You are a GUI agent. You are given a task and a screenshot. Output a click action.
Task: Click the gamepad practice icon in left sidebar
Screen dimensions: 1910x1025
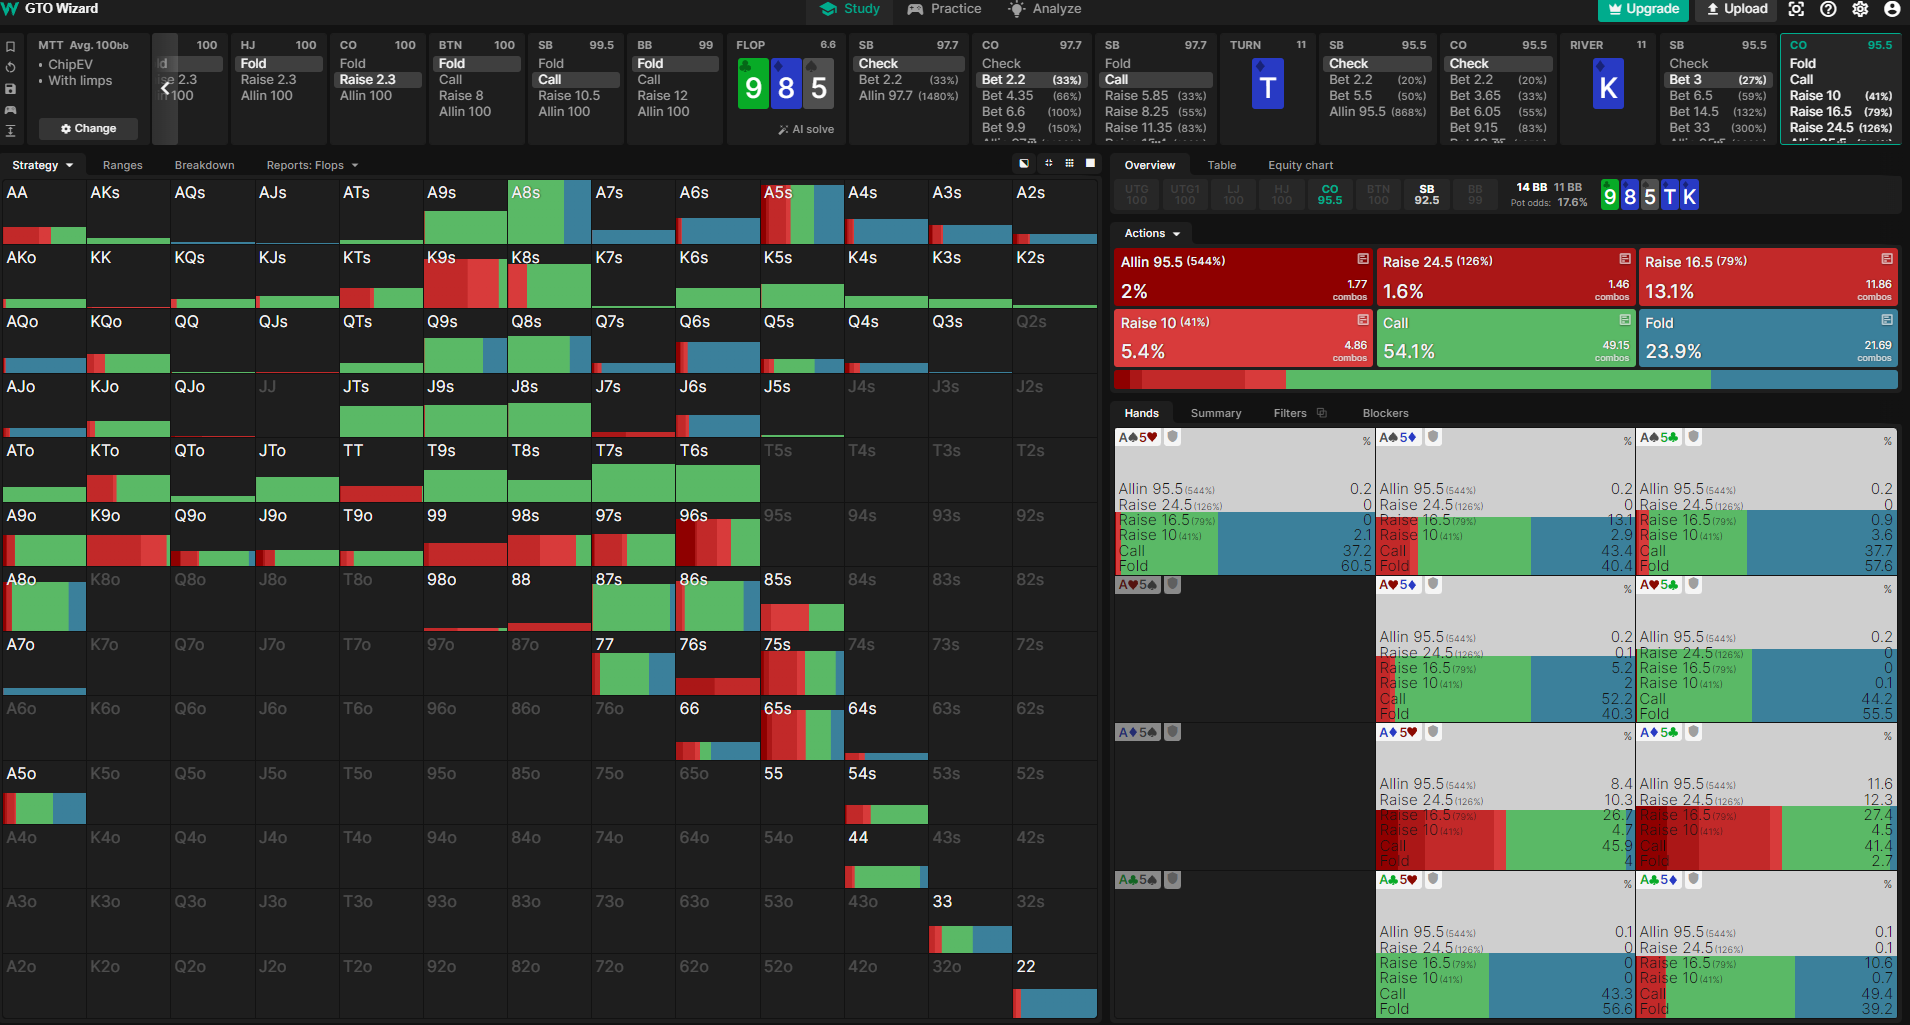(x=10, y=109)
